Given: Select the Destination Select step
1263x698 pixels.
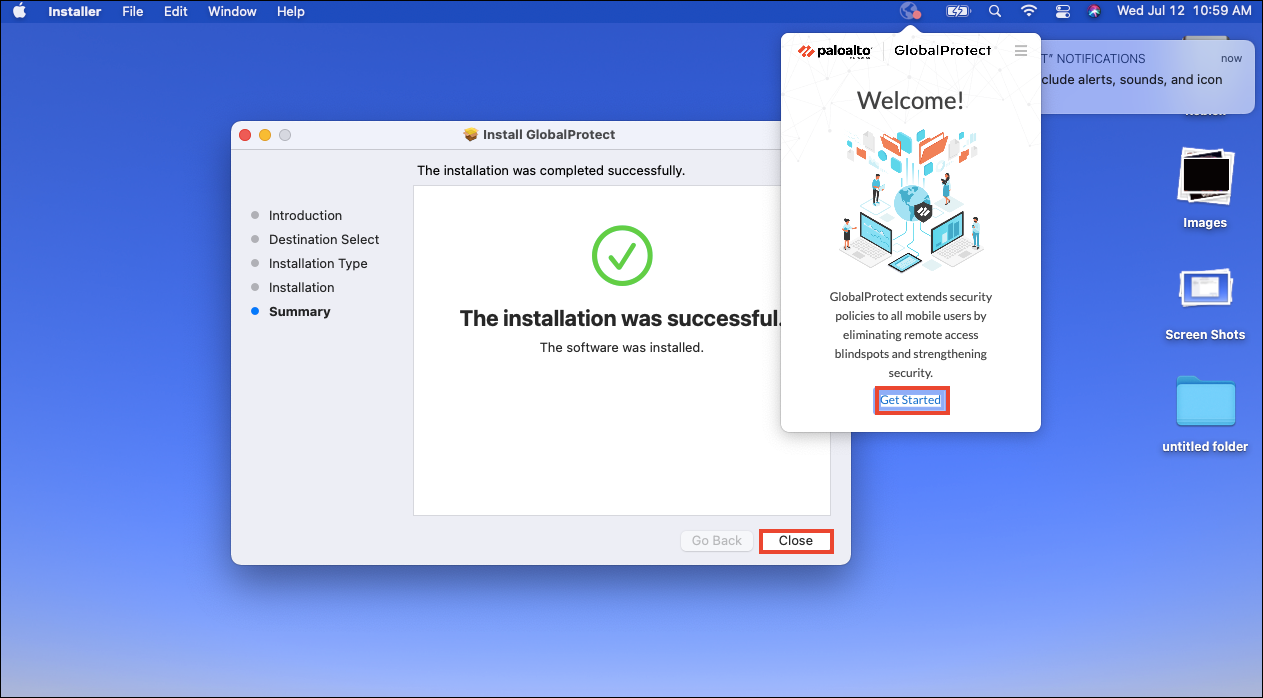Looking at the screenshot, I should tap(324, 239).
